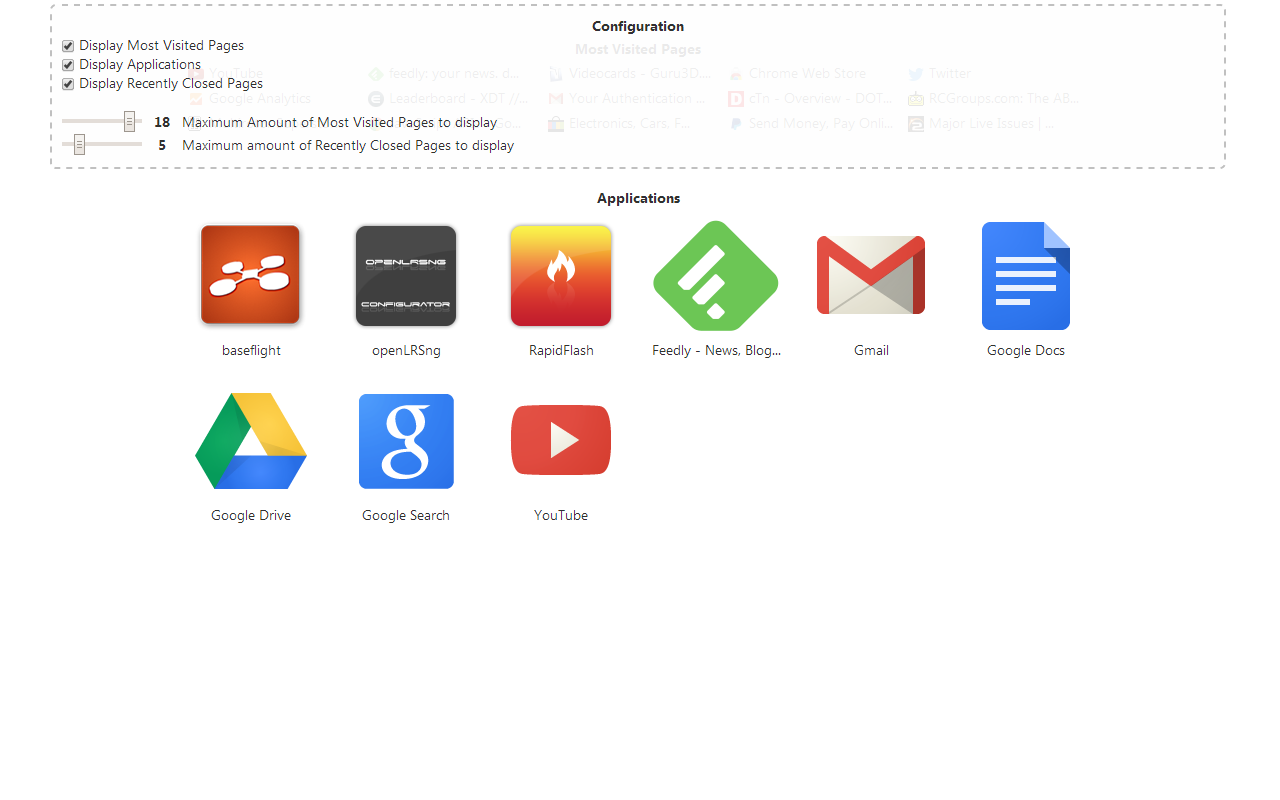
Task: Click the Configuration heading
Action: 638,26
